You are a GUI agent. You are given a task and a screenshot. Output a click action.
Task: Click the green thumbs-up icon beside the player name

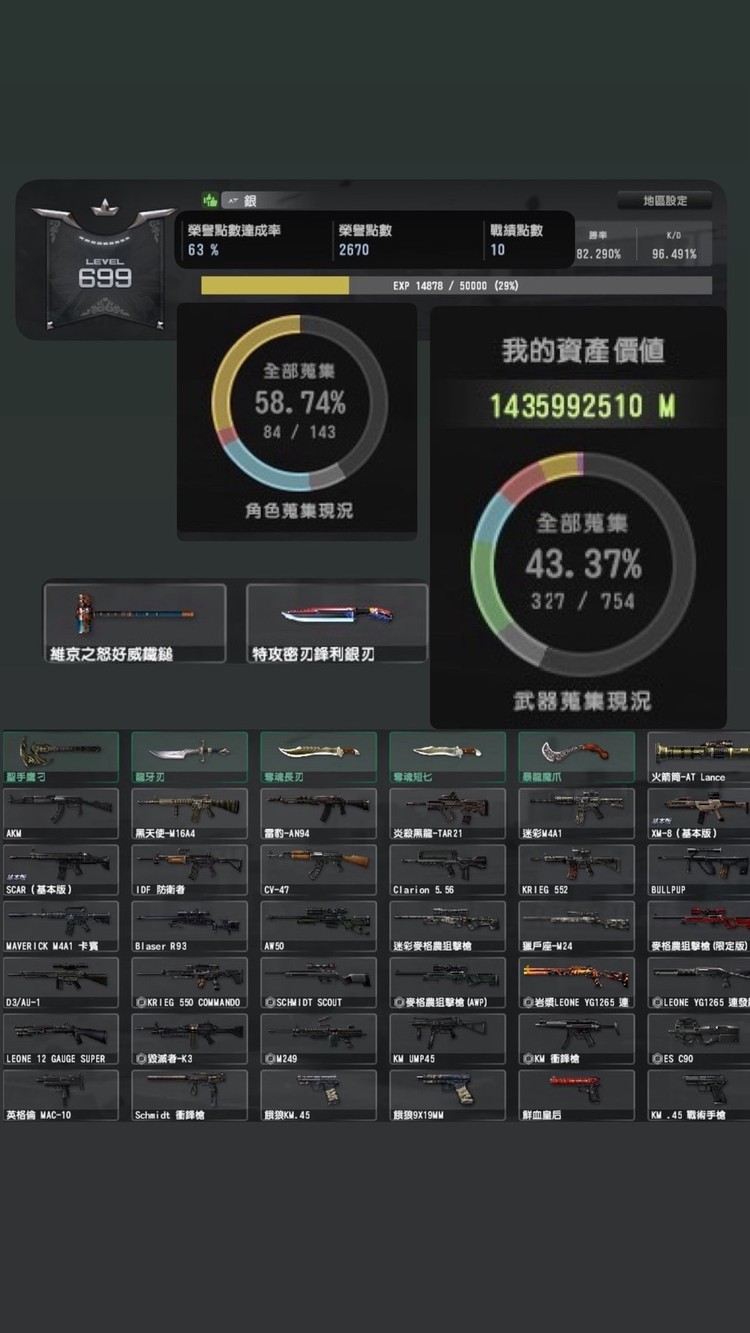click(210, 200)
